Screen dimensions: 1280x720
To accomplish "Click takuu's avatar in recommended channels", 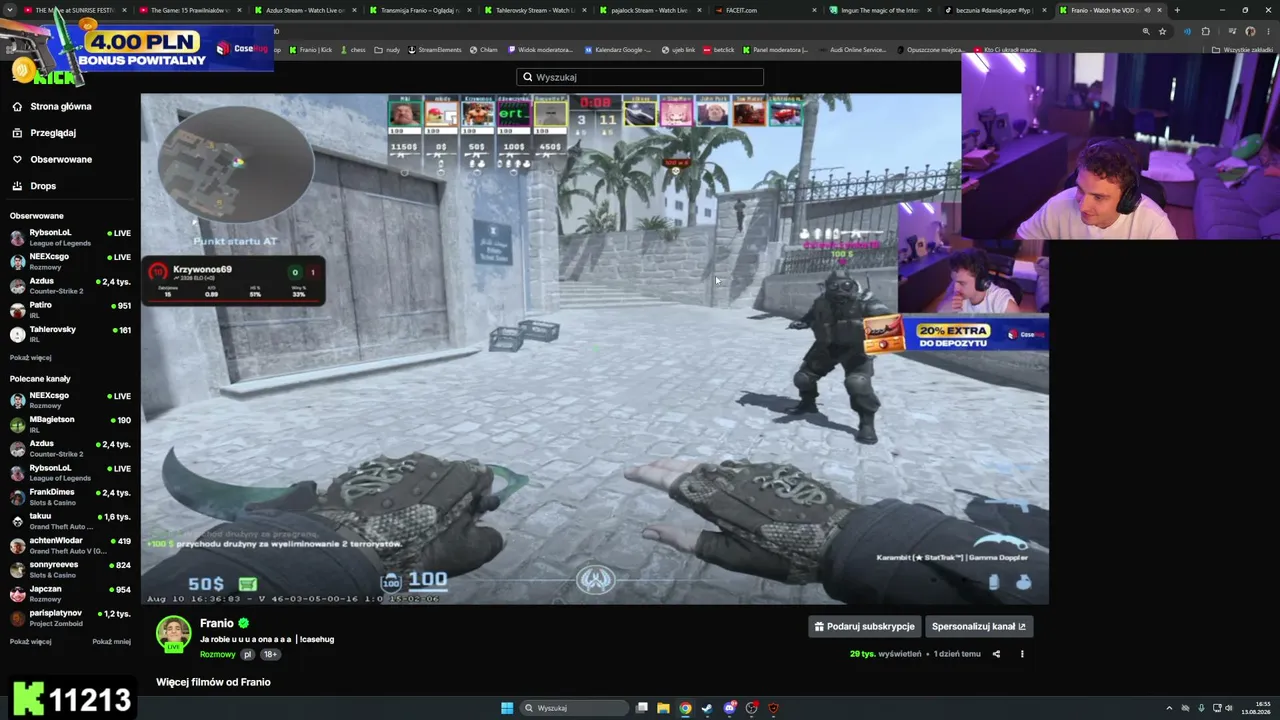I will pyautogui.click(x=17, y=521).
